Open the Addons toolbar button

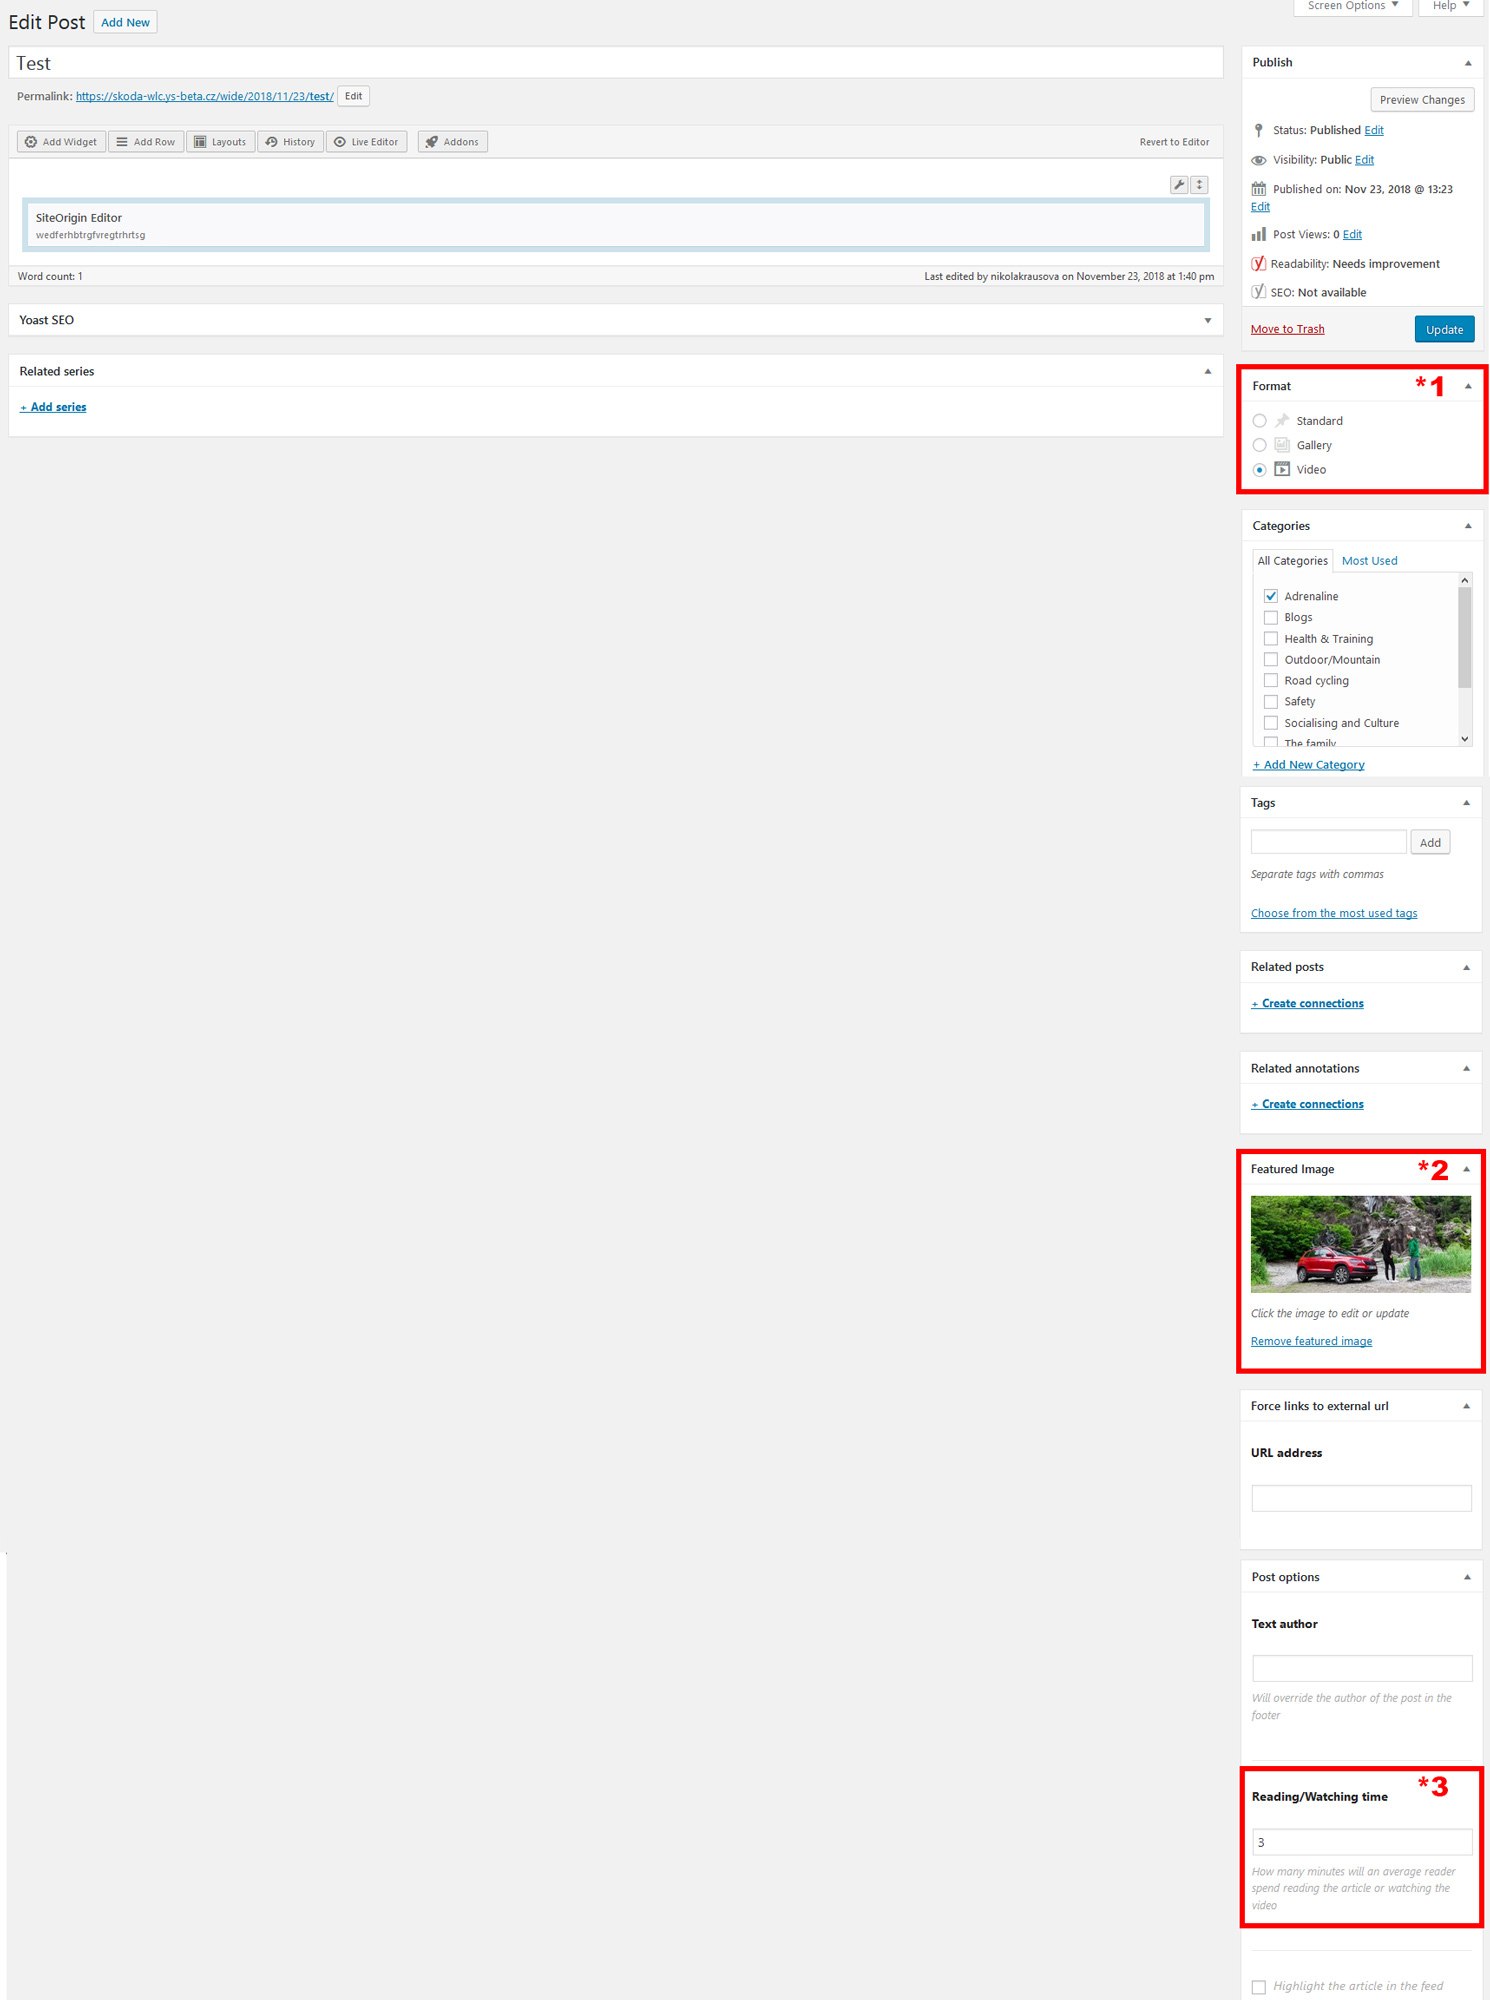tap(452, 142)
